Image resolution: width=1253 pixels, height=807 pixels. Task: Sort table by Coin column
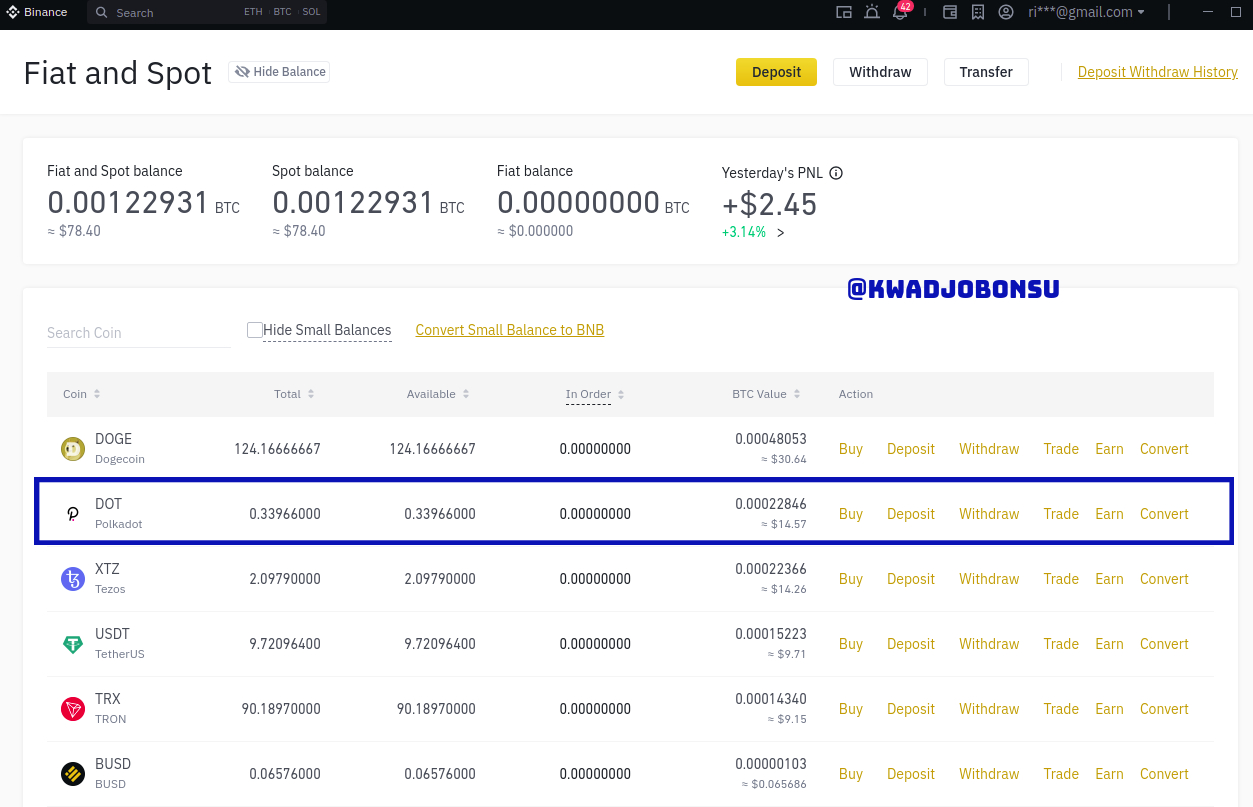tap(82, 394)
